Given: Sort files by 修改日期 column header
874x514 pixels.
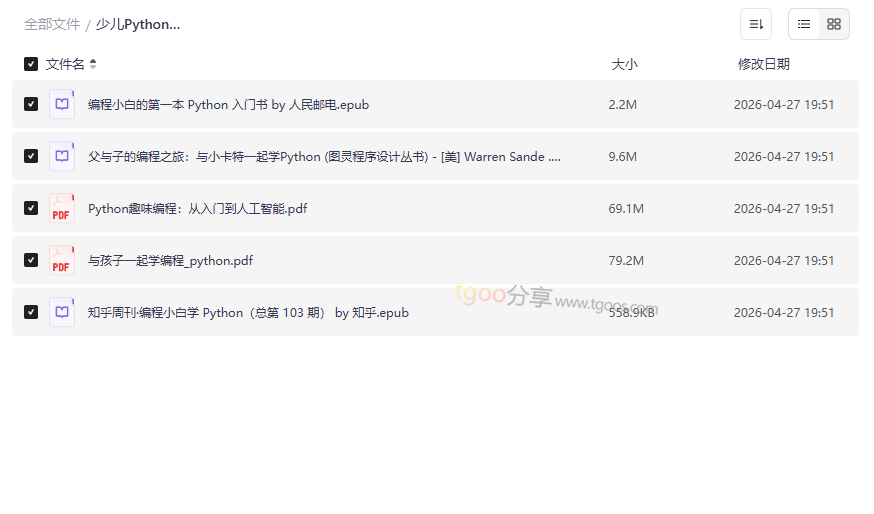Looking at the screenshot, I should (763, 64).
